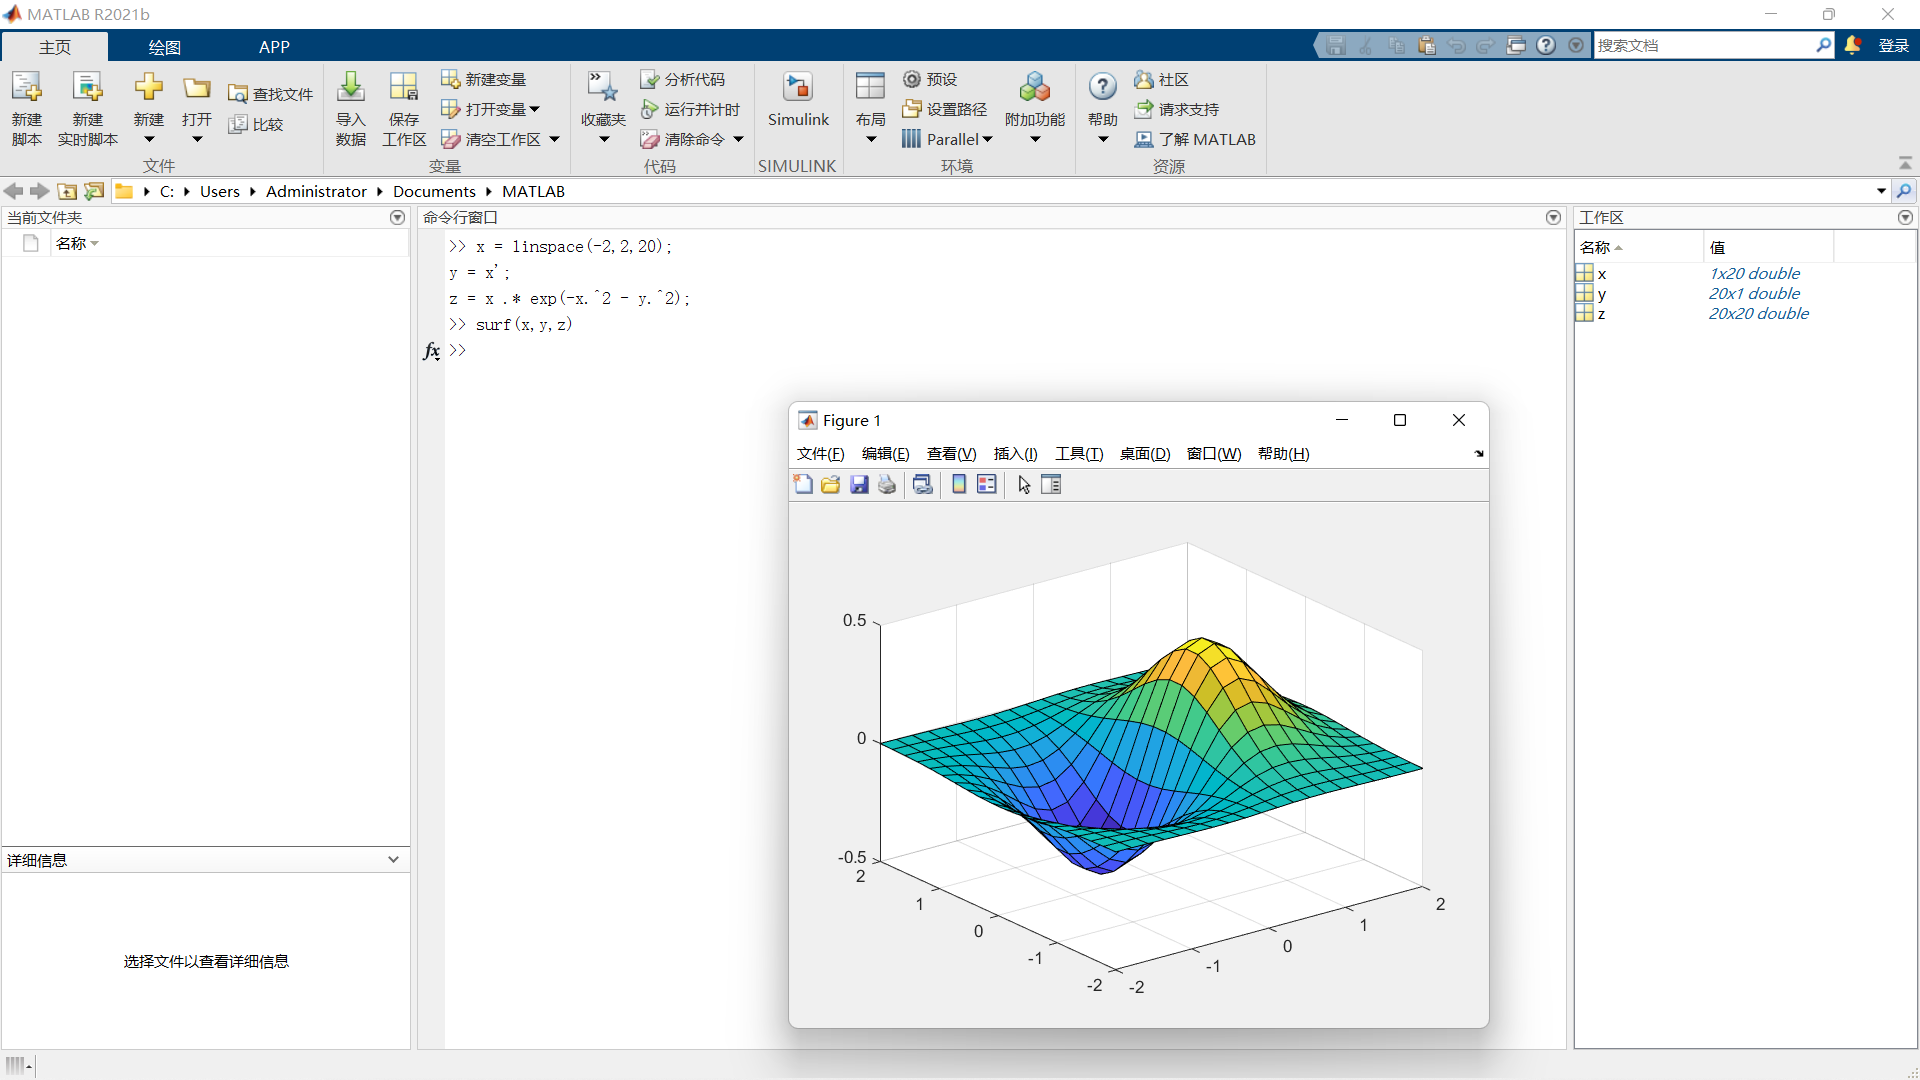Click the Documents folder in the address path
1920x1080 pixels.
coord(434,191)
